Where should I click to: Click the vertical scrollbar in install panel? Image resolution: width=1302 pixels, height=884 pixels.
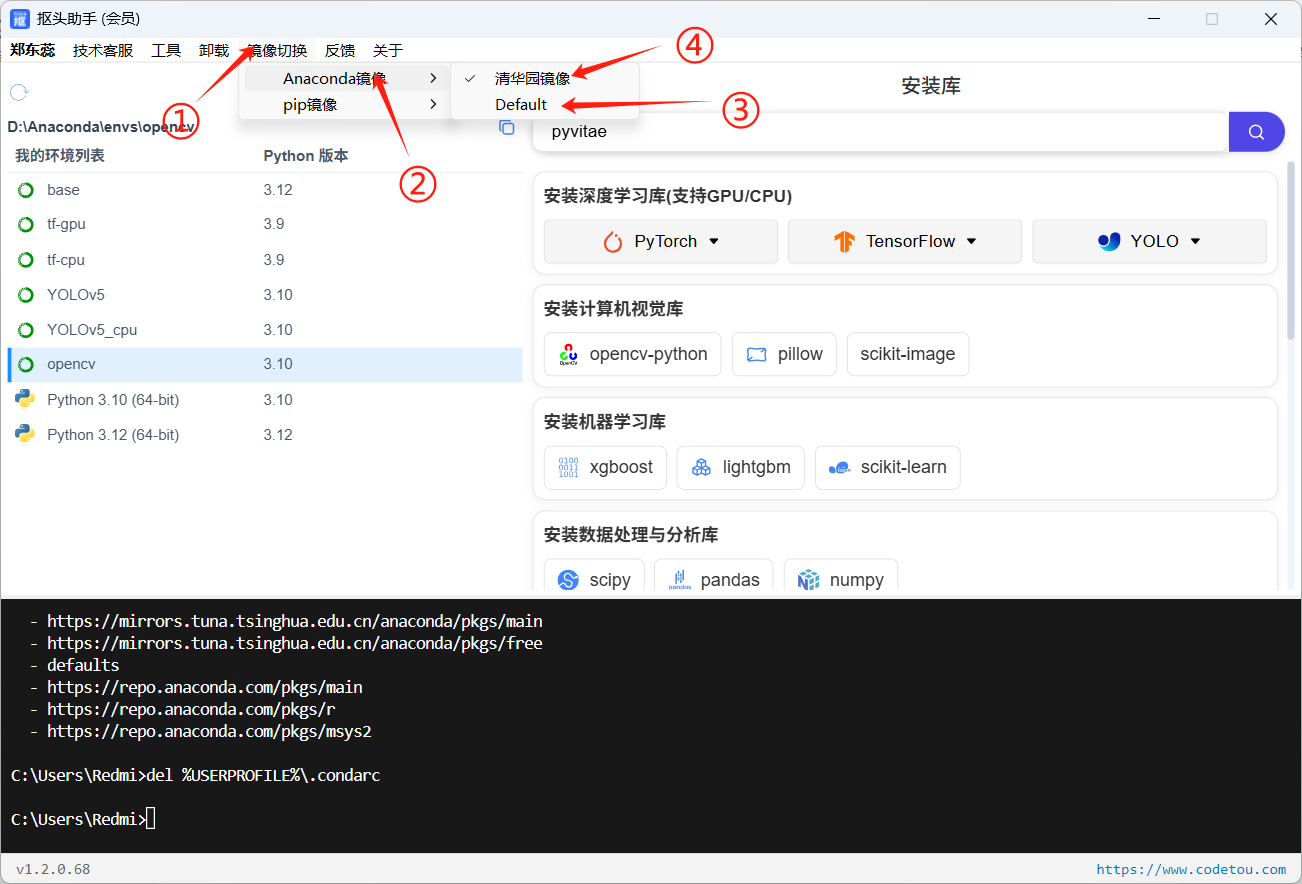point(1291,250)
